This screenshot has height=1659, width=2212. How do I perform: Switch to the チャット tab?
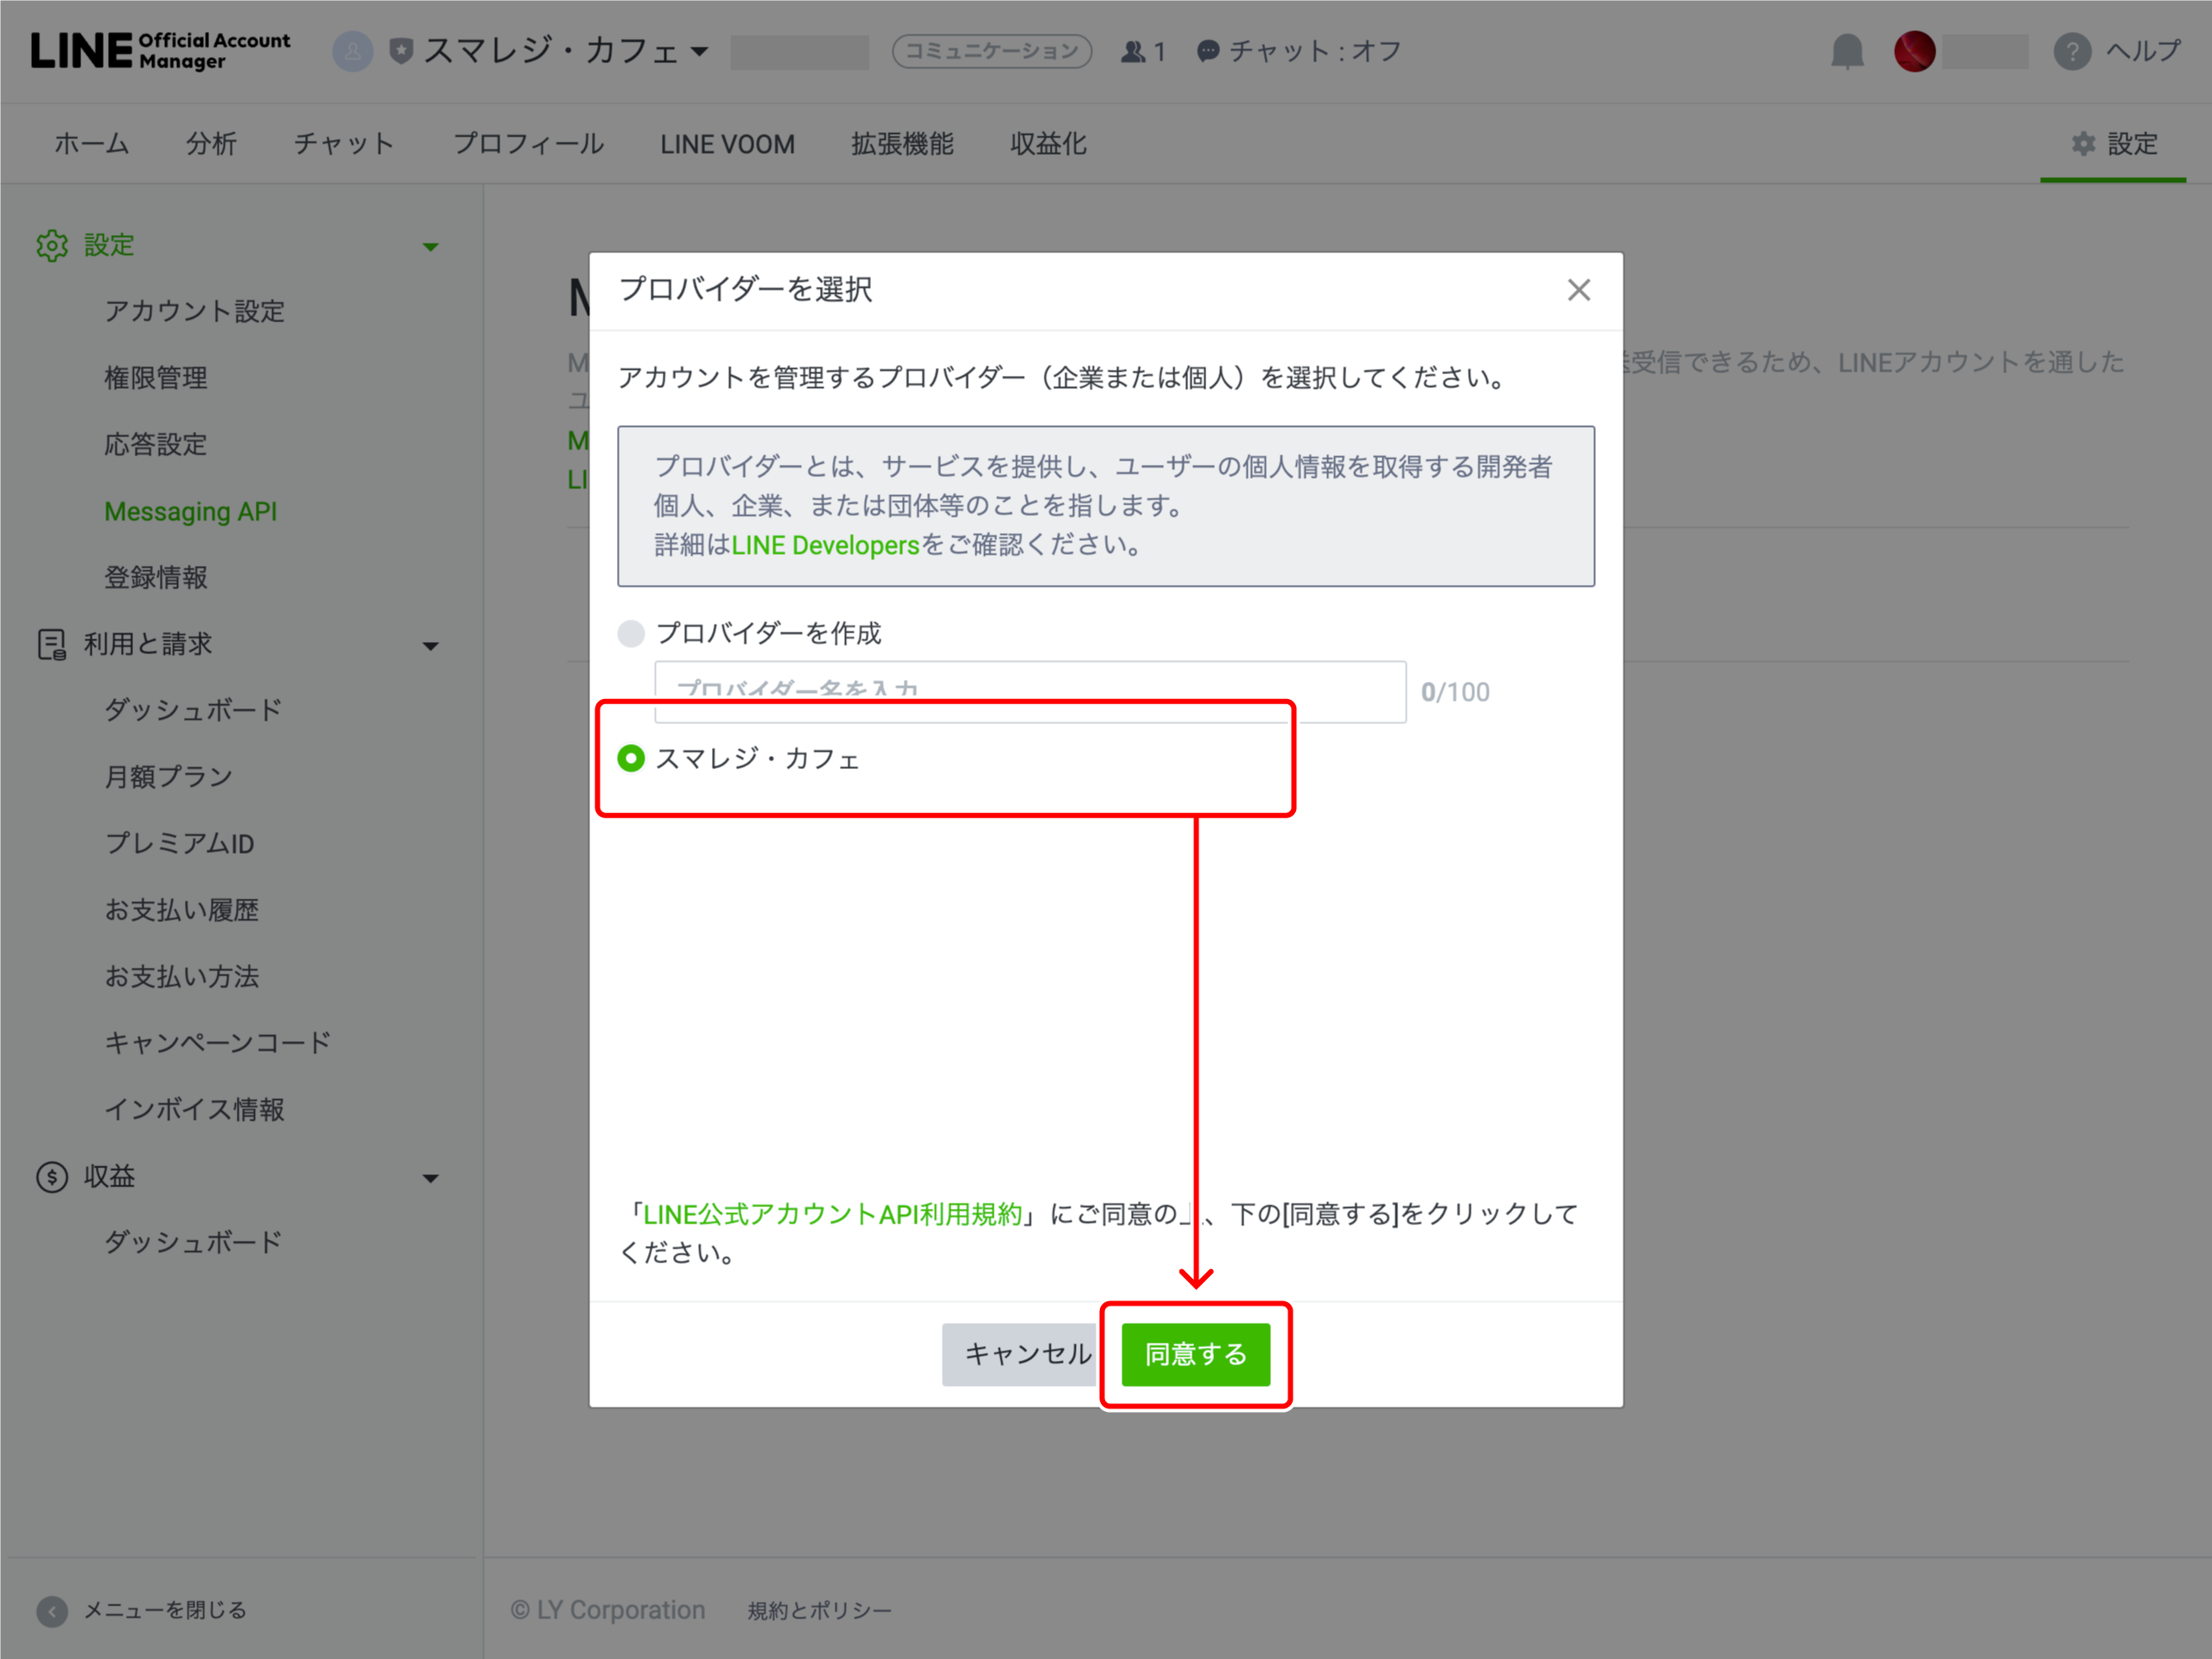(344, 144)
